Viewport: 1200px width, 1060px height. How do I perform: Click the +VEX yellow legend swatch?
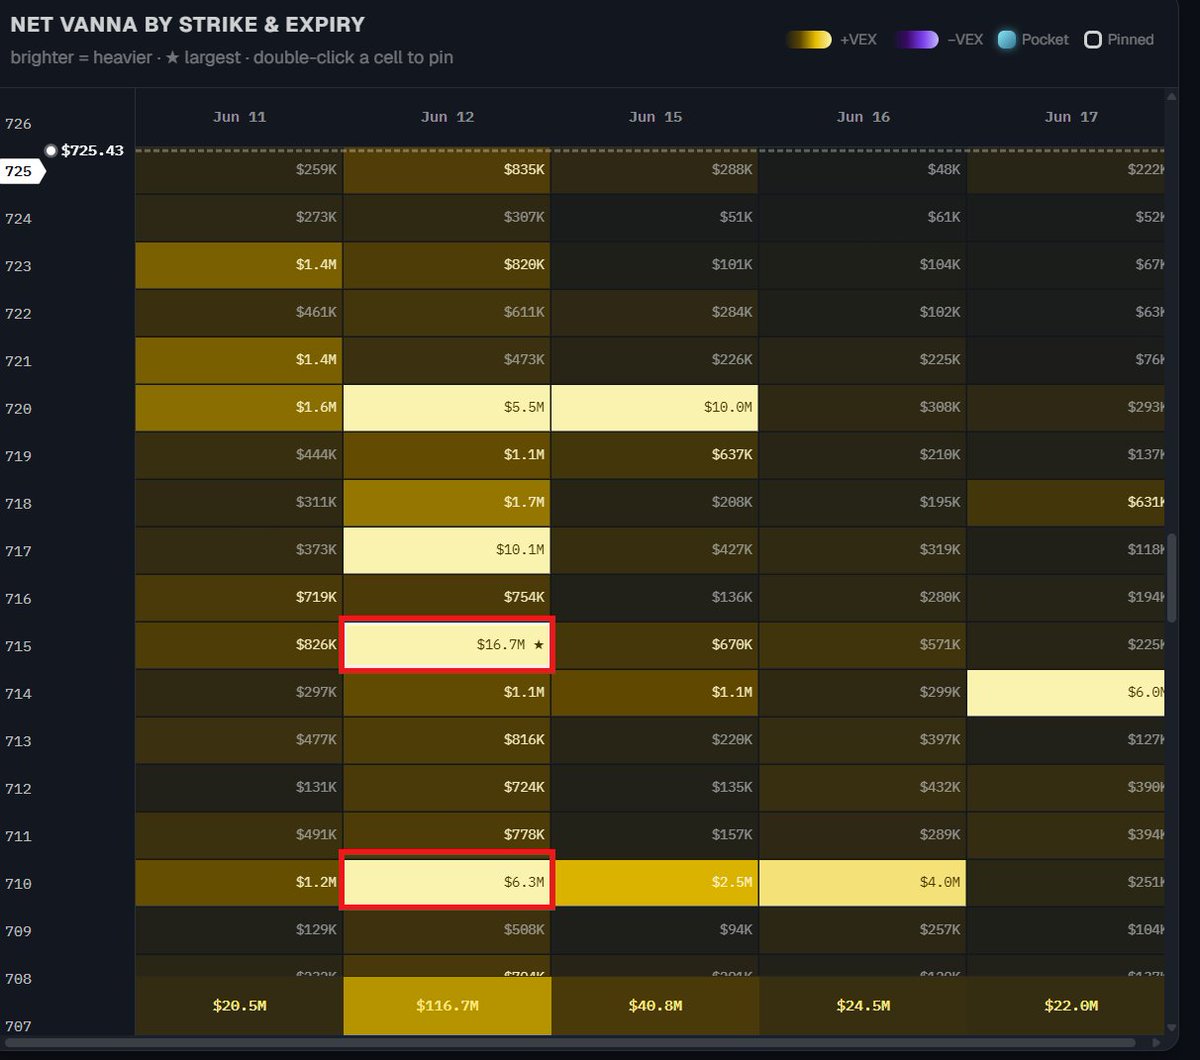pos(808,40)
